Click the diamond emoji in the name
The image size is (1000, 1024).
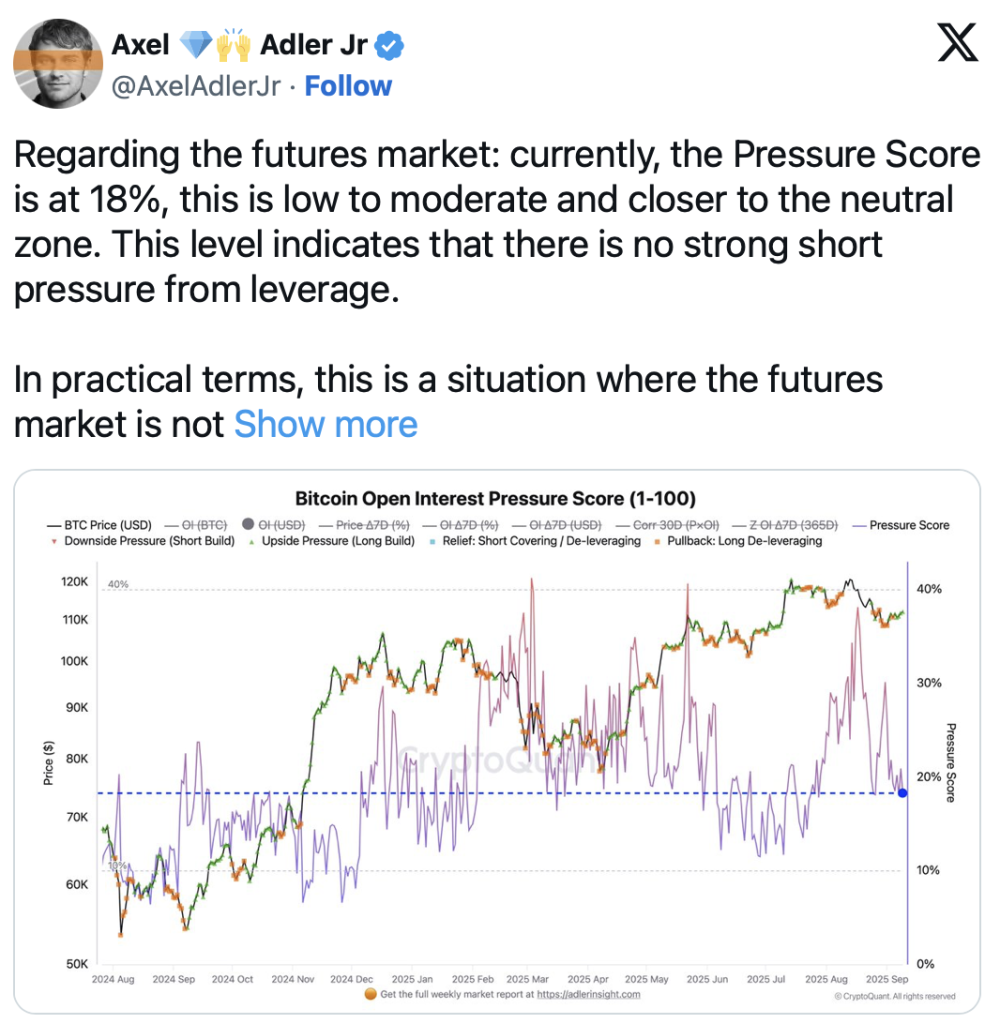pos(195,45)
